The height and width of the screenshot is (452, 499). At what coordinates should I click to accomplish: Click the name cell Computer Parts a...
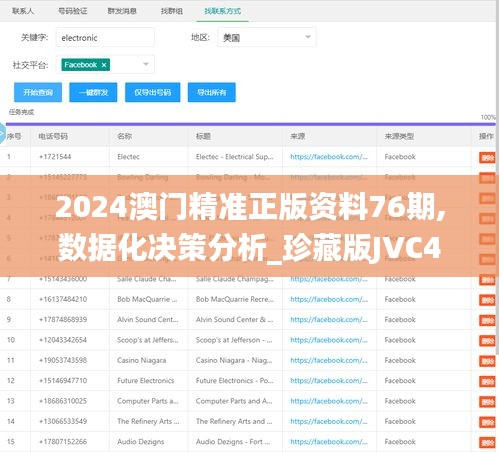(x=148, y=401)
